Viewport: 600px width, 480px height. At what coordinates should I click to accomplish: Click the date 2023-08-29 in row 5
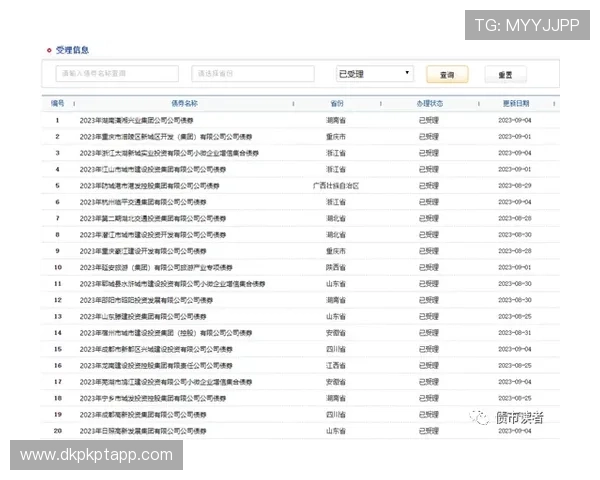pyautogui.click(x=515, y=186)
